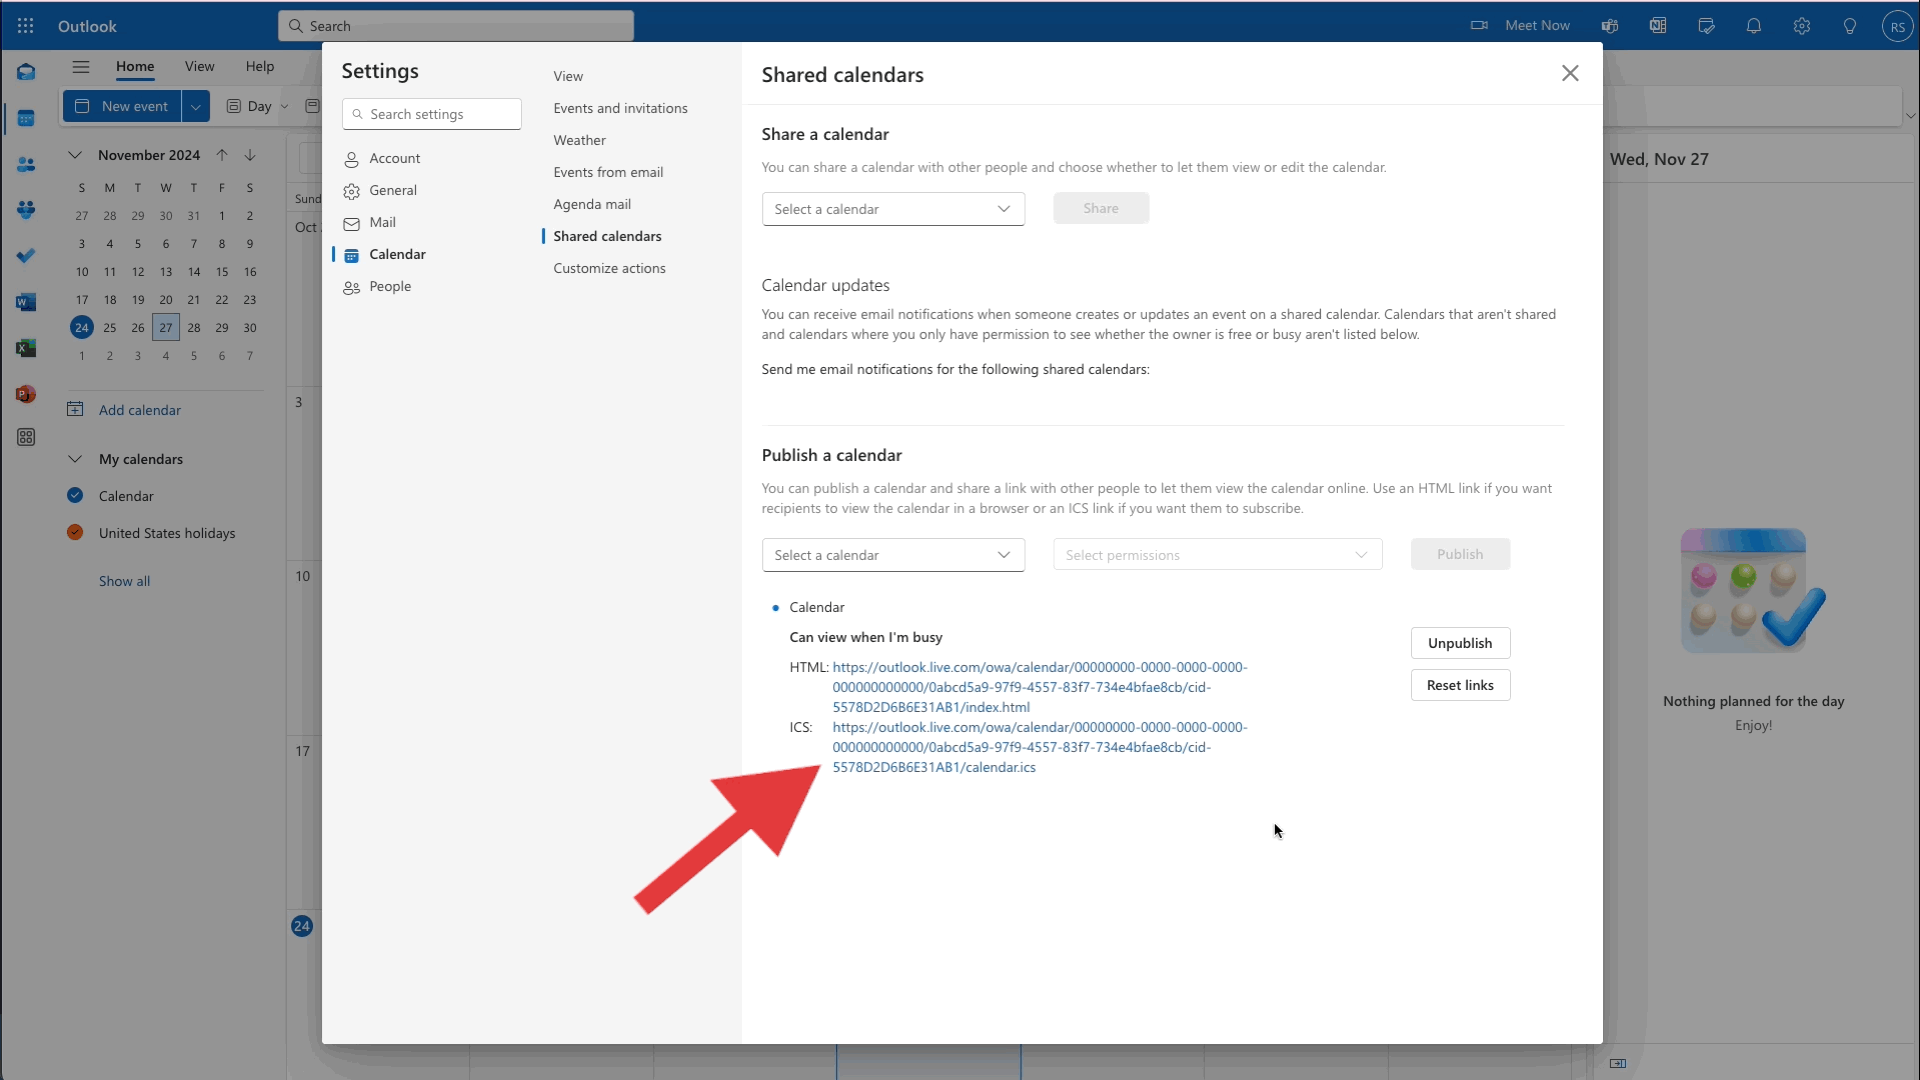Launch PowerPoint from left rail
The width and height of the screenshot is (1920, 1080).
tap(26, 394)
